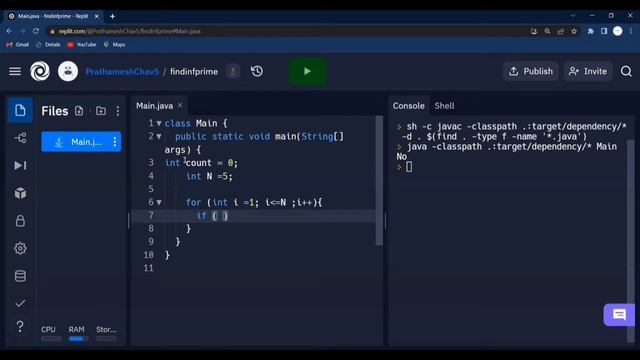This screenshot has height=360, width=640.
Task: Open the Unit tests checkmark icon
Action: click(20, 303)
